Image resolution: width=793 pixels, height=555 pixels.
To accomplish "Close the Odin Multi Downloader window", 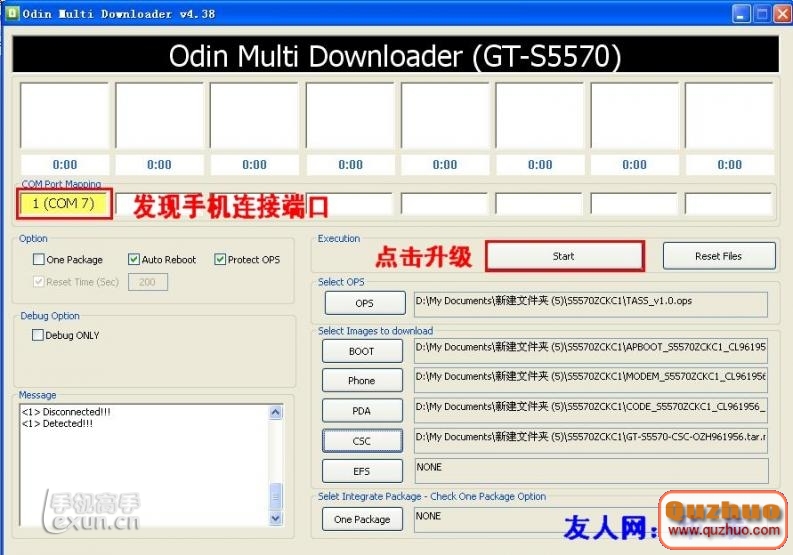I will 783,14.
